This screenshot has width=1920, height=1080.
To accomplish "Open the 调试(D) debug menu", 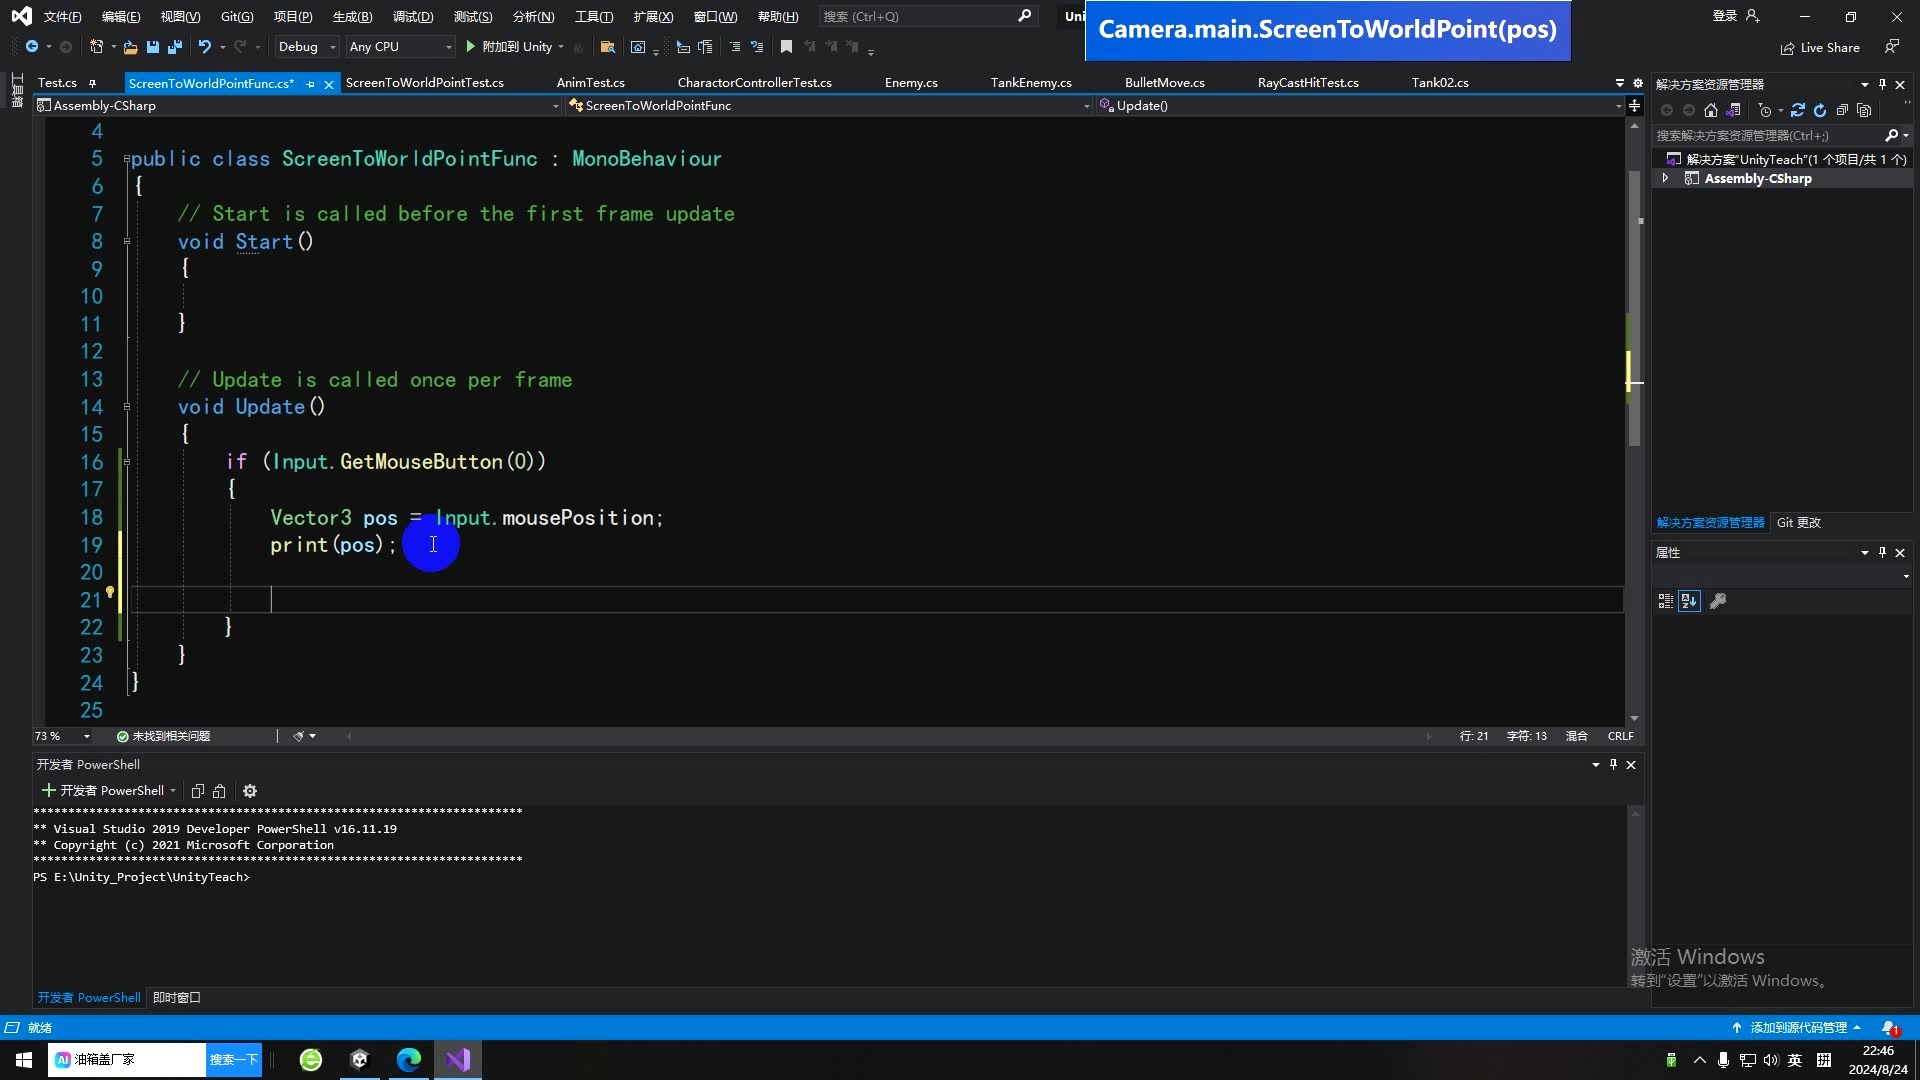I will pyautogui.click(x=412, y=16).
